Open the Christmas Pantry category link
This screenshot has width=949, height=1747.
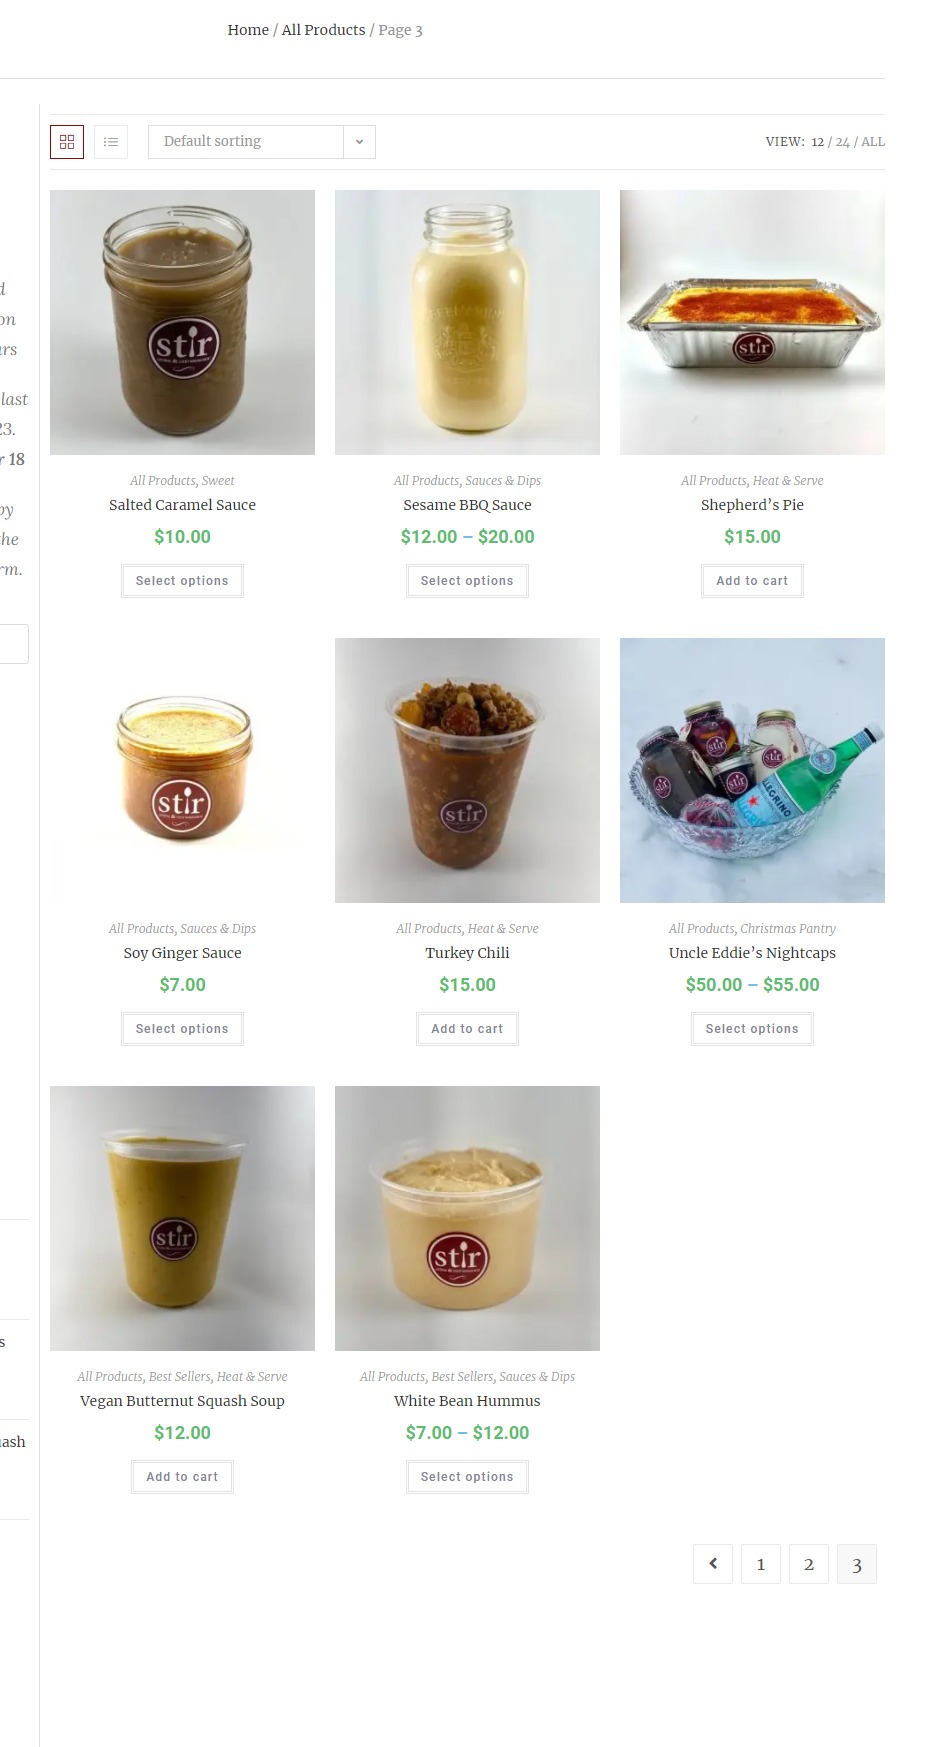tap(788, 929)
